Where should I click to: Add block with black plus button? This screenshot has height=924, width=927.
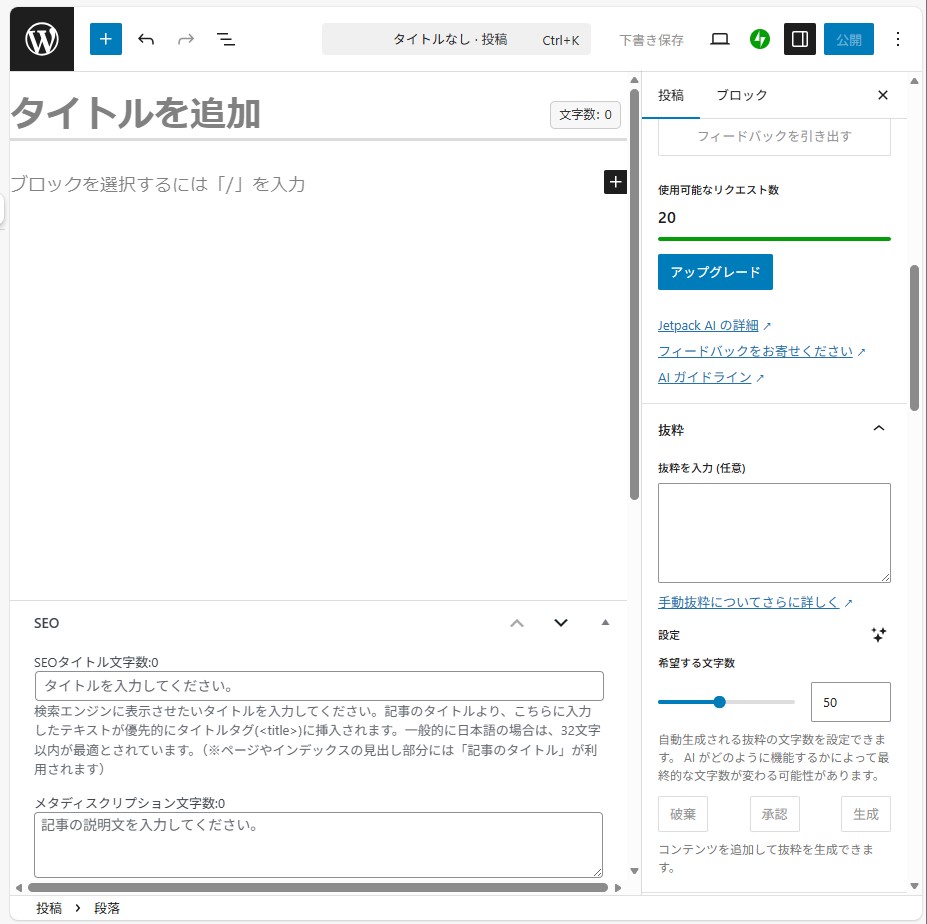pos(615,182)
